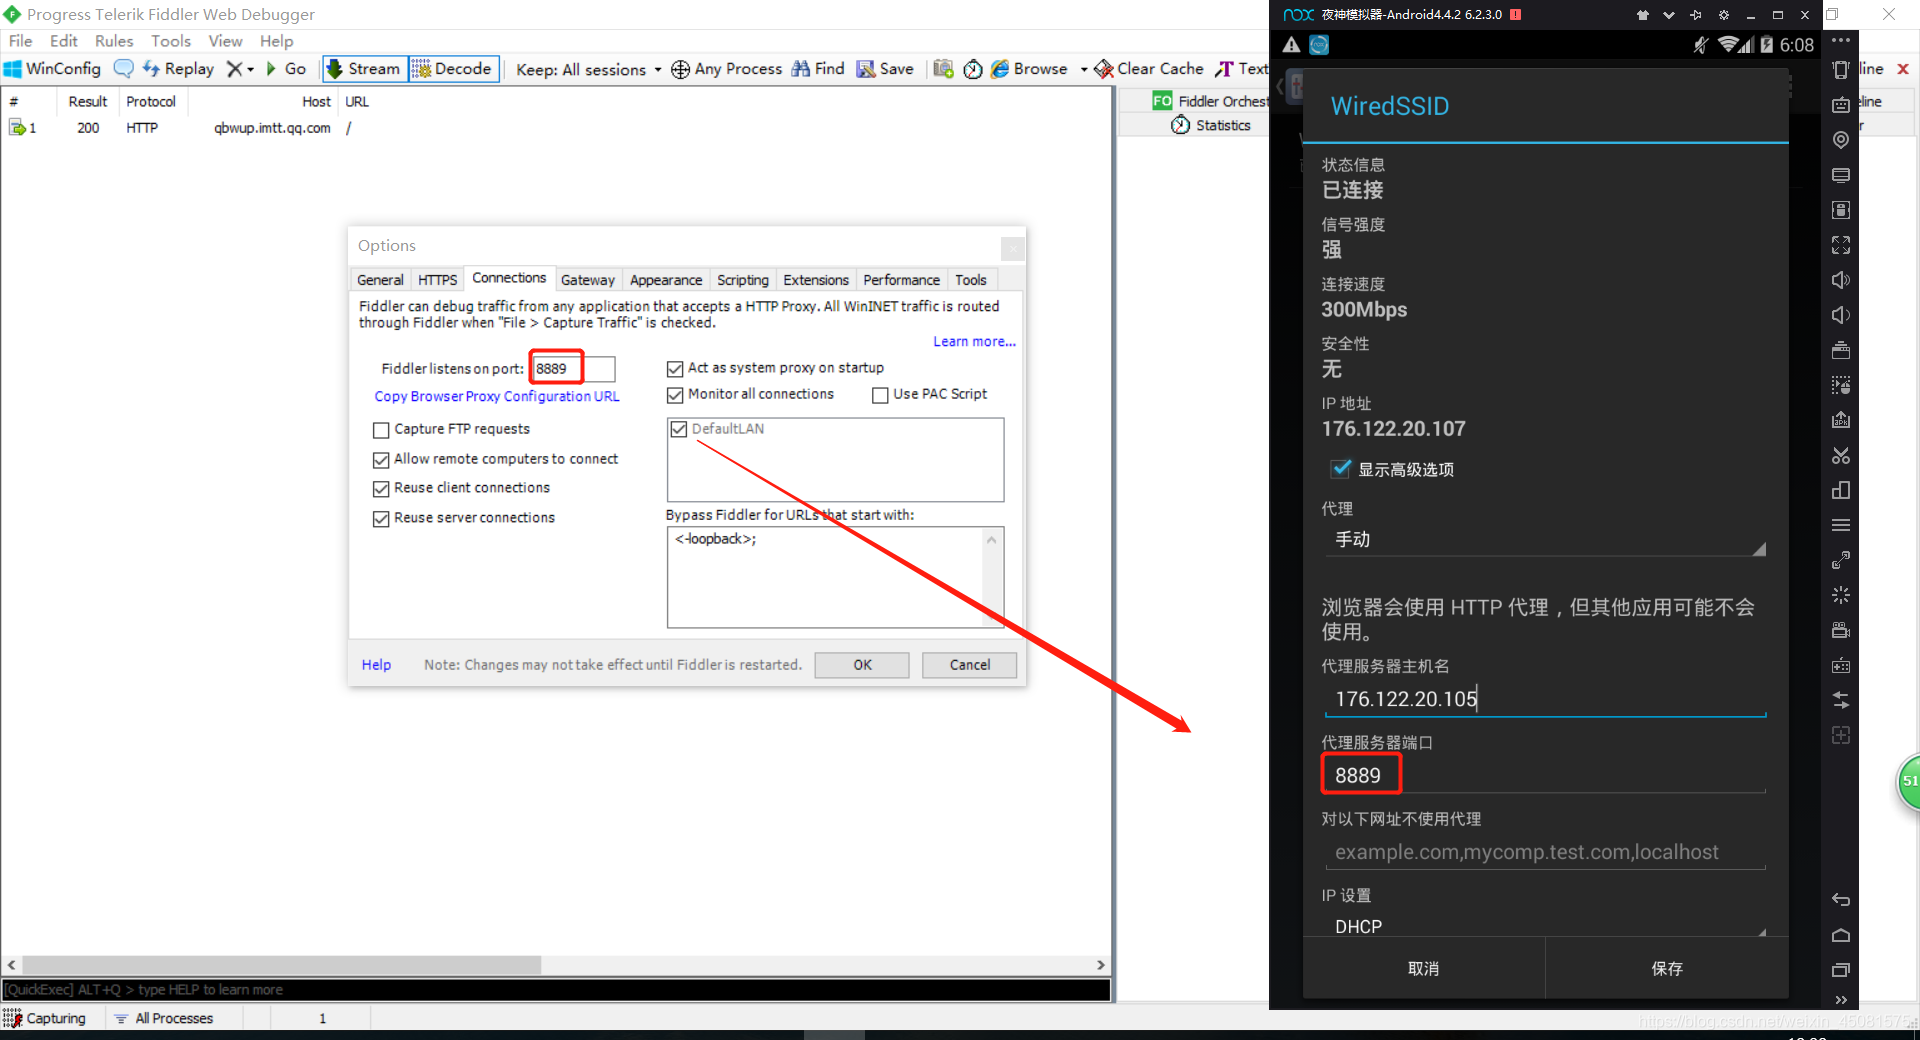The image size is (1920, 1040).
Task: Click the Help link in Options
Action: pos(376,665)
